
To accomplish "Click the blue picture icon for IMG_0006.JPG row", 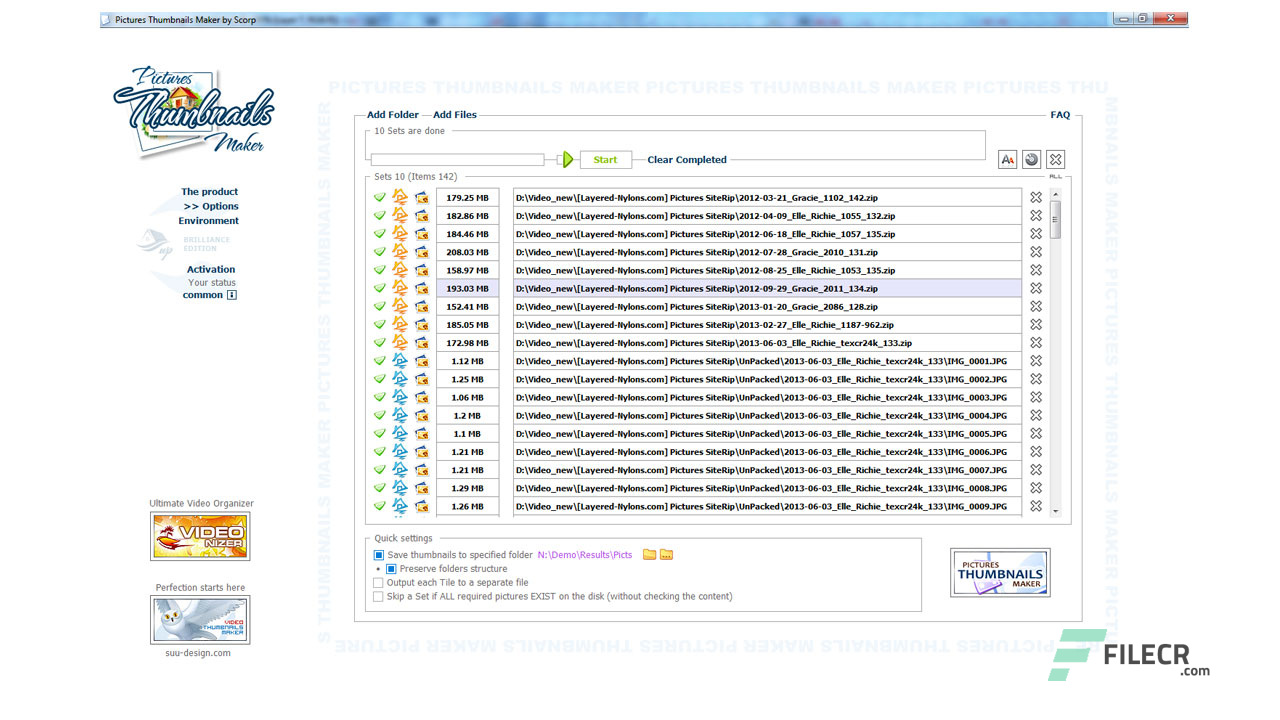I will click(x=400, y=452).
